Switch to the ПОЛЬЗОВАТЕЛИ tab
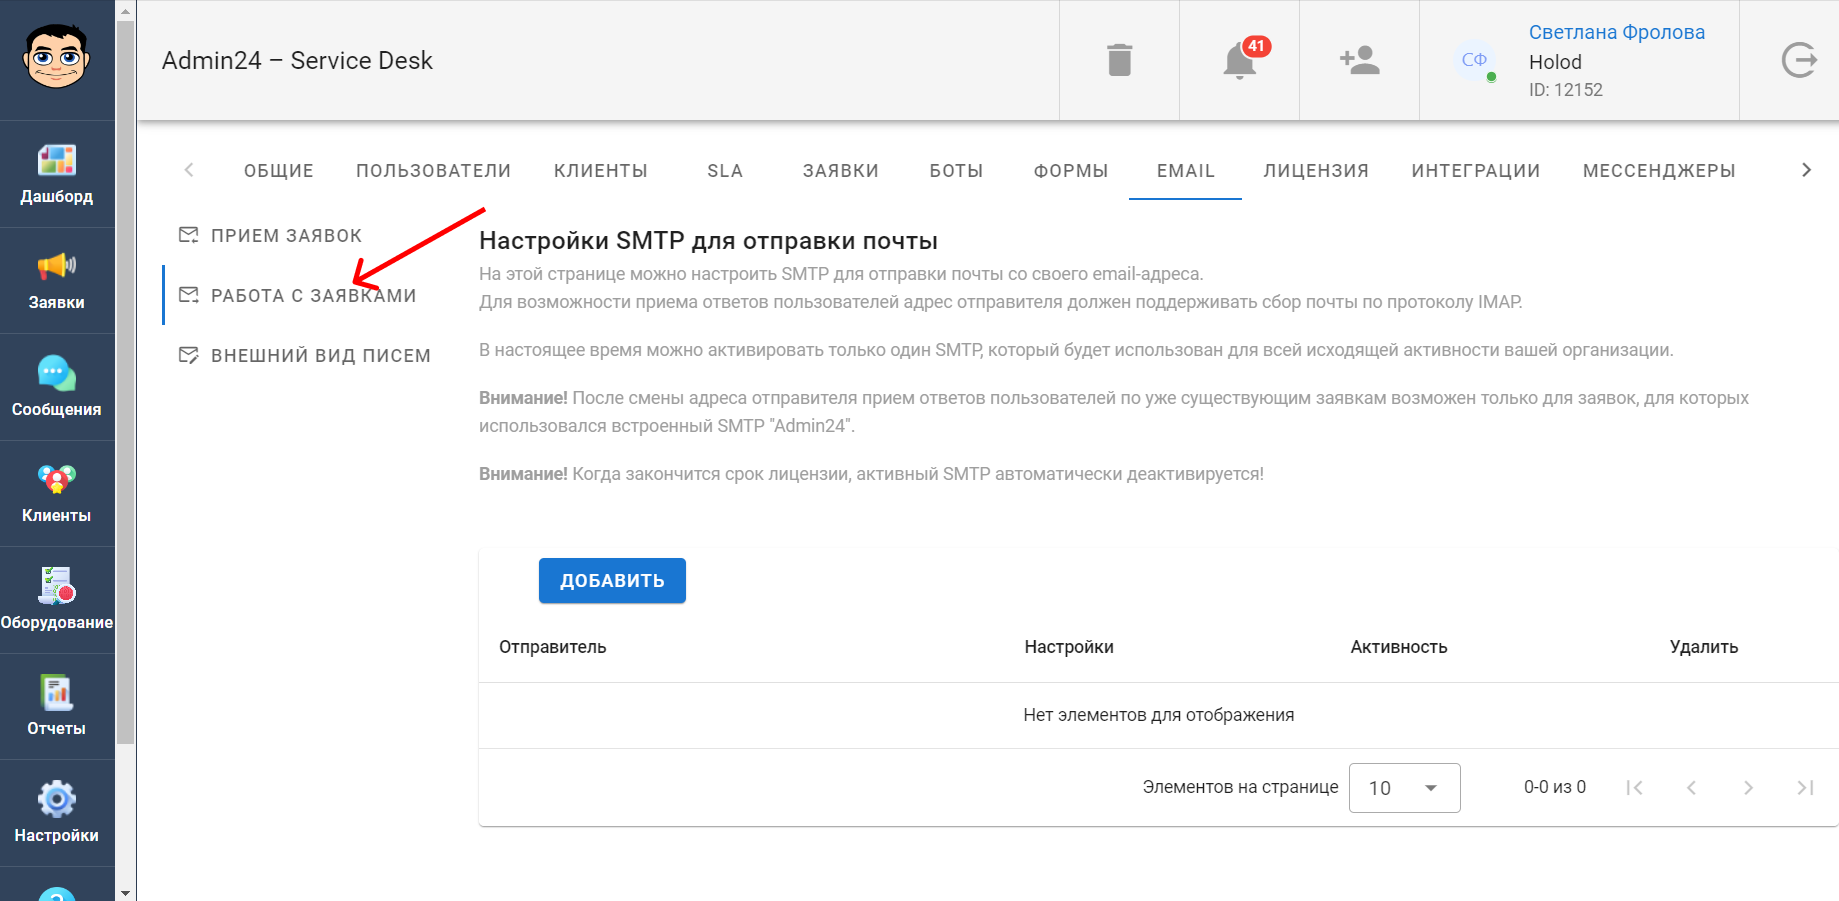Screen dimensions: 1839x901 [x=433, y=171]
